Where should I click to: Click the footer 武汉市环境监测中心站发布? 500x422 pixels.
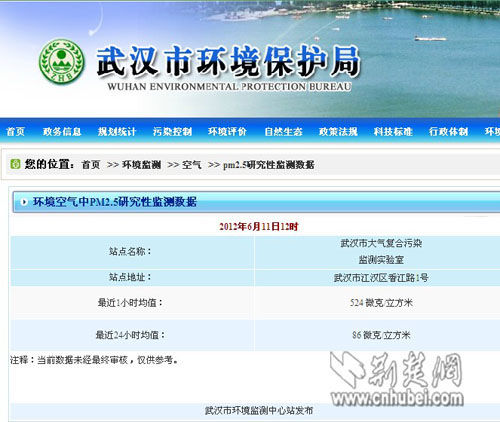pyautogui.click(x=259, y=410)
